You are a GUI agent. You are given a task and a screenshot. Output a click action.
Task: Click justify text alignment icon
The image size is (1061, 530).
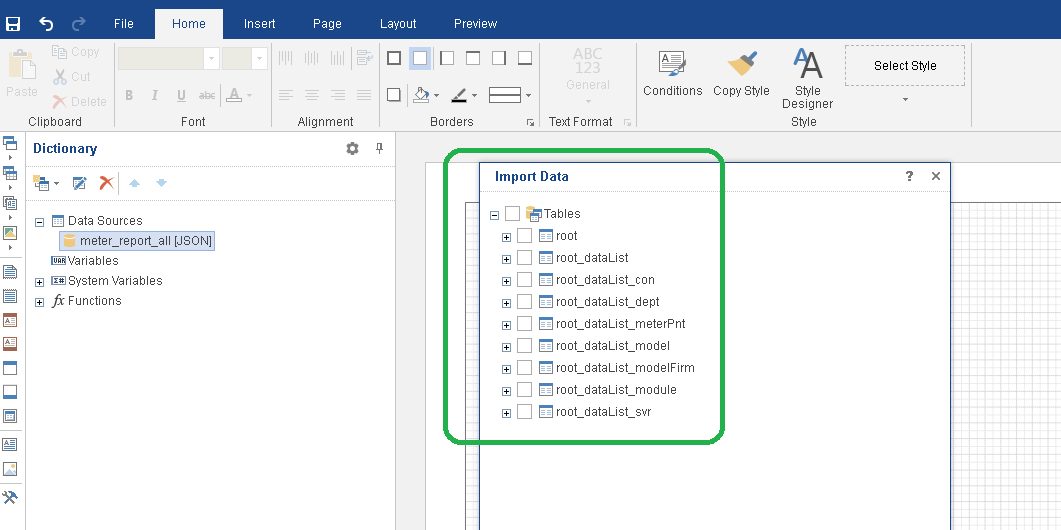(x=364, y=95)
